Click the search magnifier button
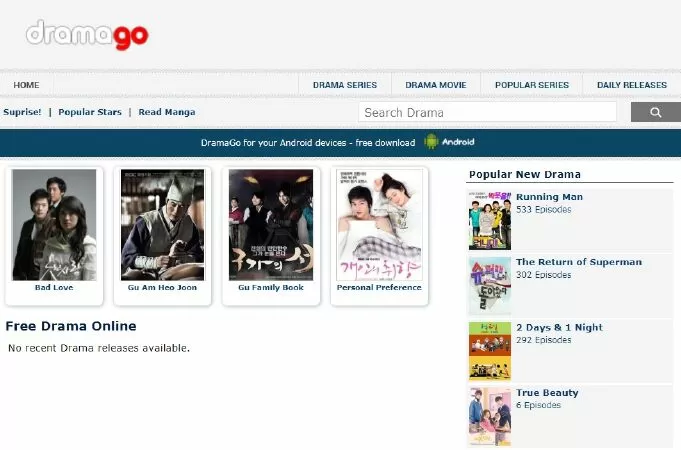 click(655, 112)
